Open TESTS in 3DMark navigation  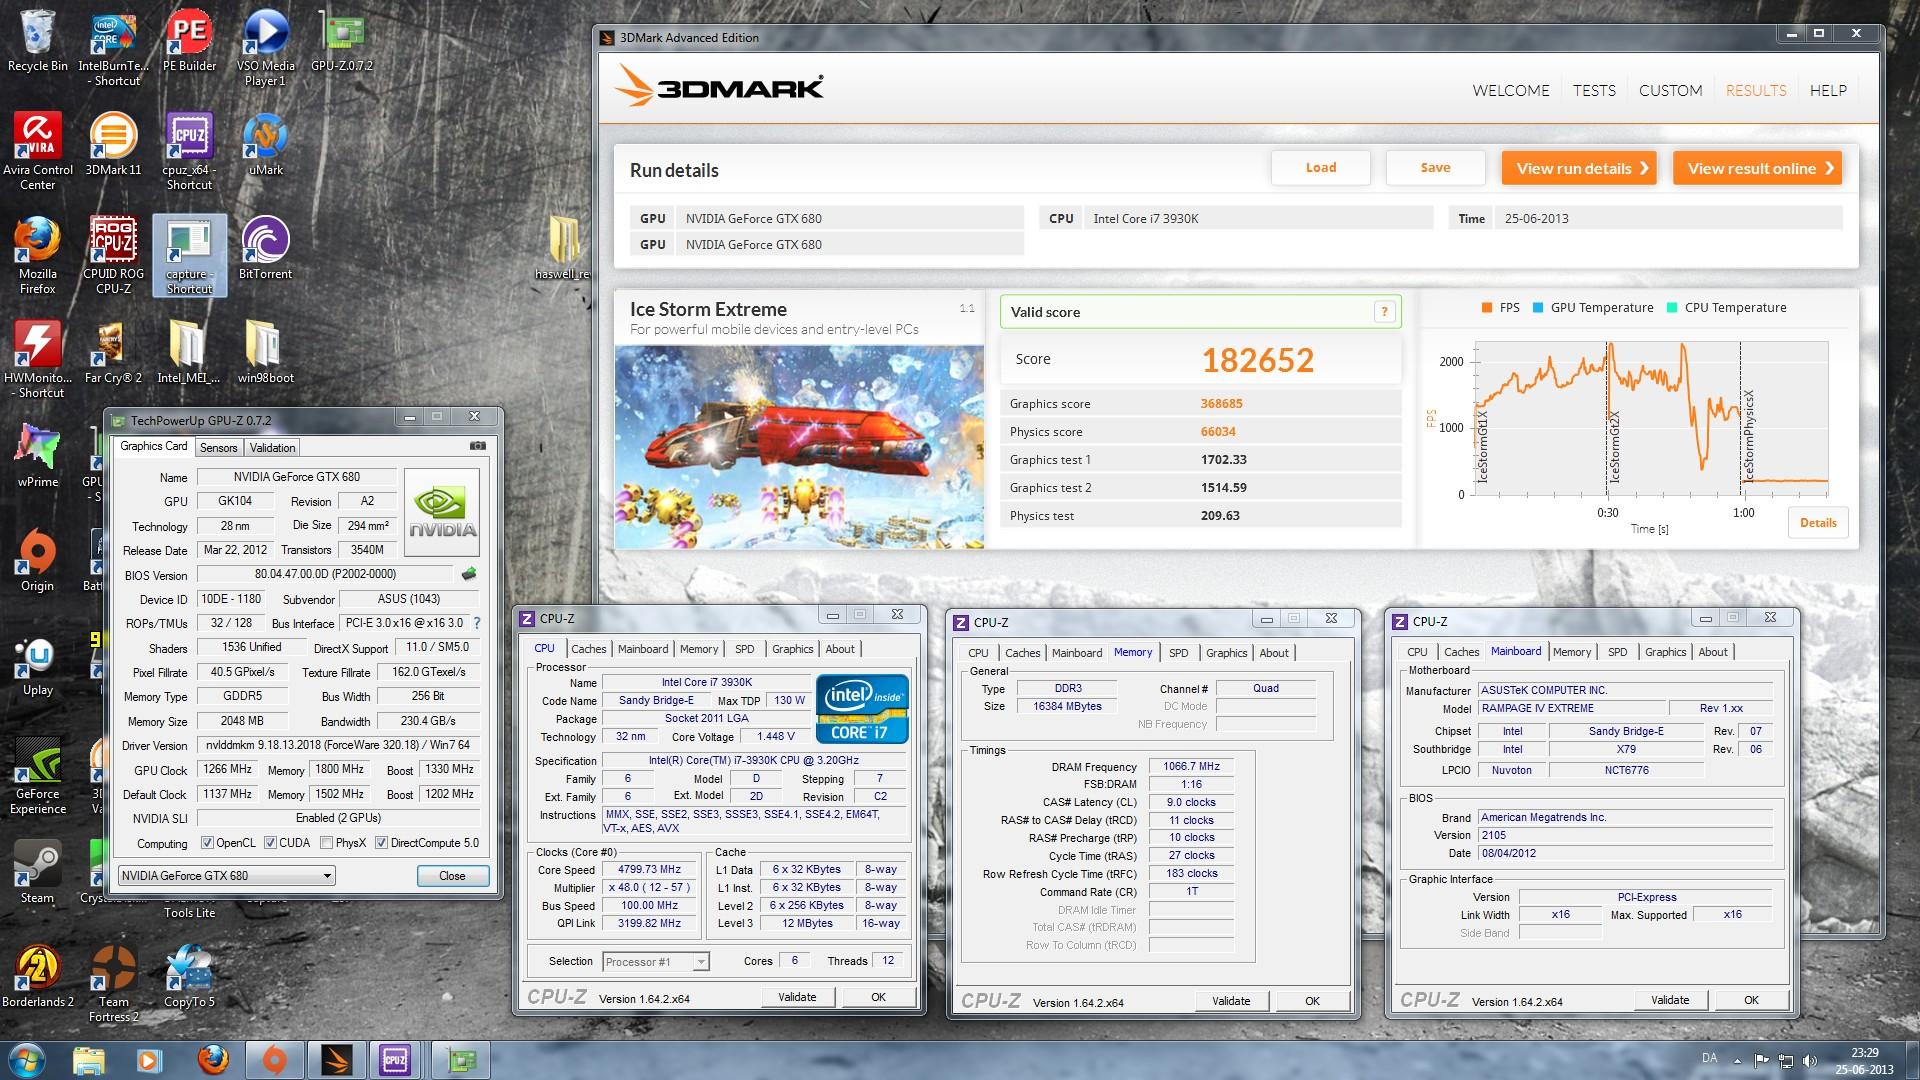tap(1594, 90)
